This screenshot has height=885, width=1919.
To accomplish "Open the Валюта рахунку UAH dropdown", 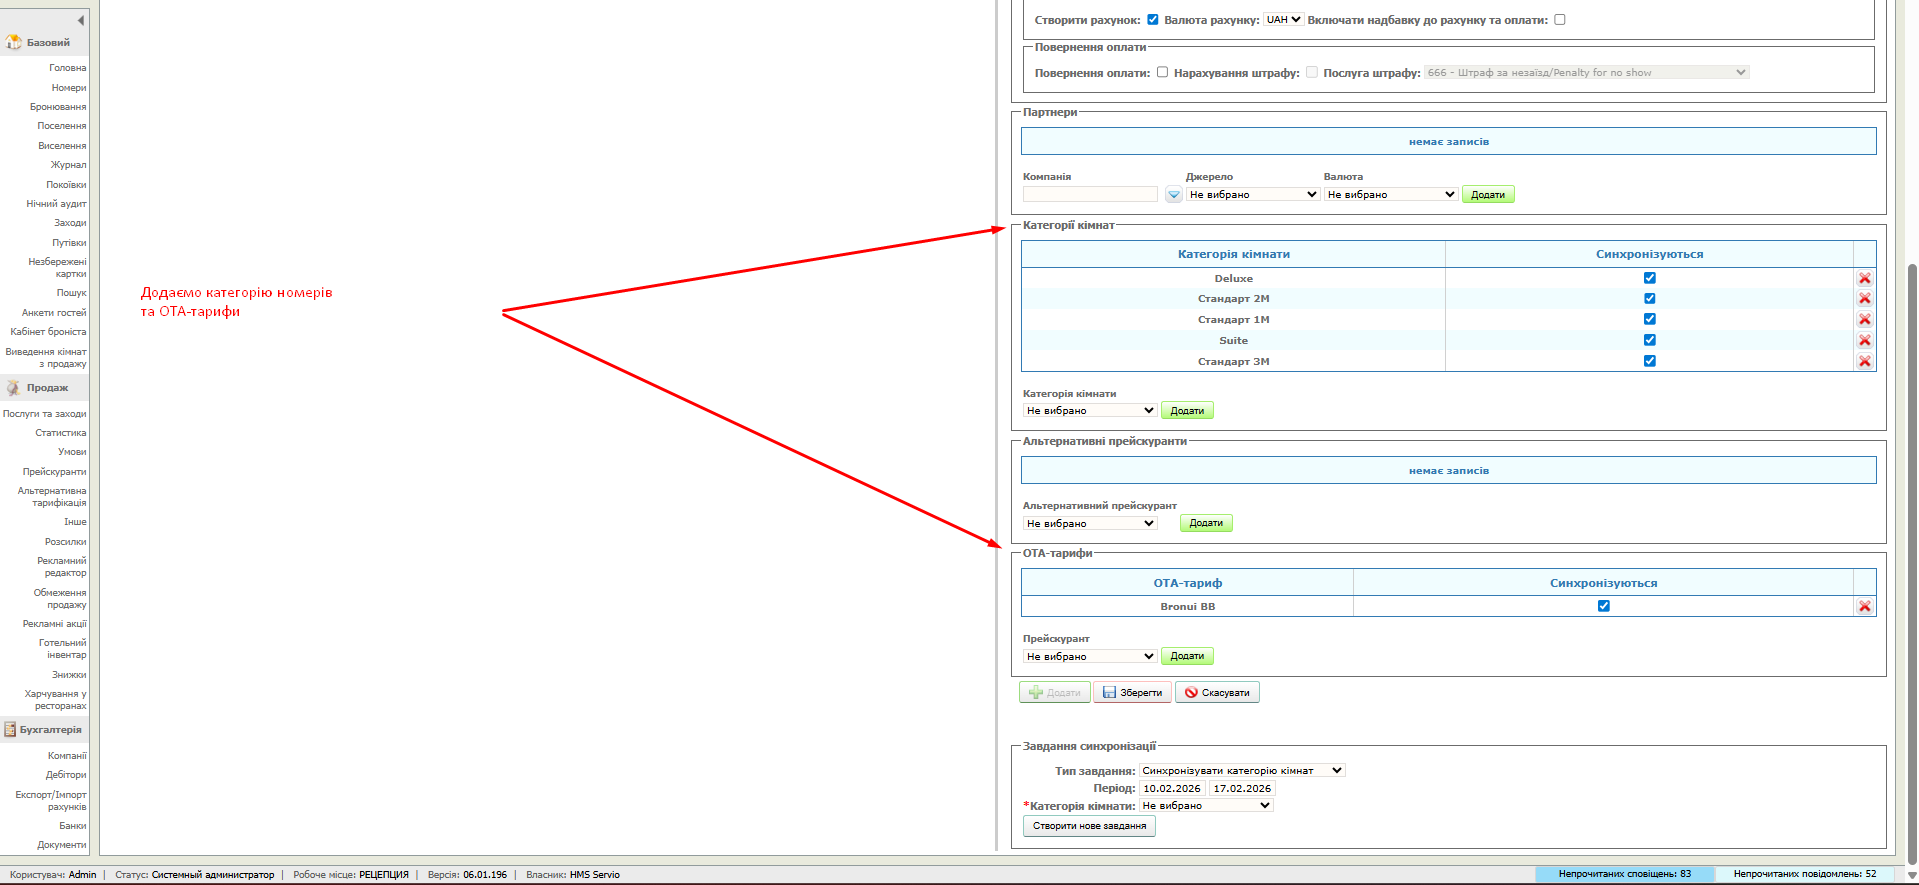I will pos(1283,20).
